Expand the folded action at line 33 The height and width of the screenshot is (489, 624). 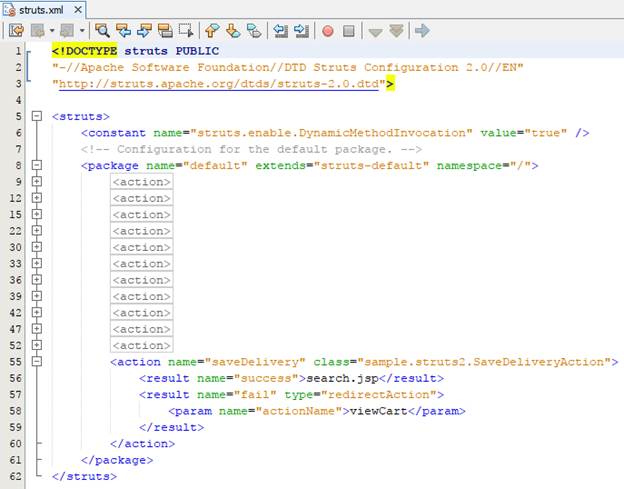coord(37,263)
